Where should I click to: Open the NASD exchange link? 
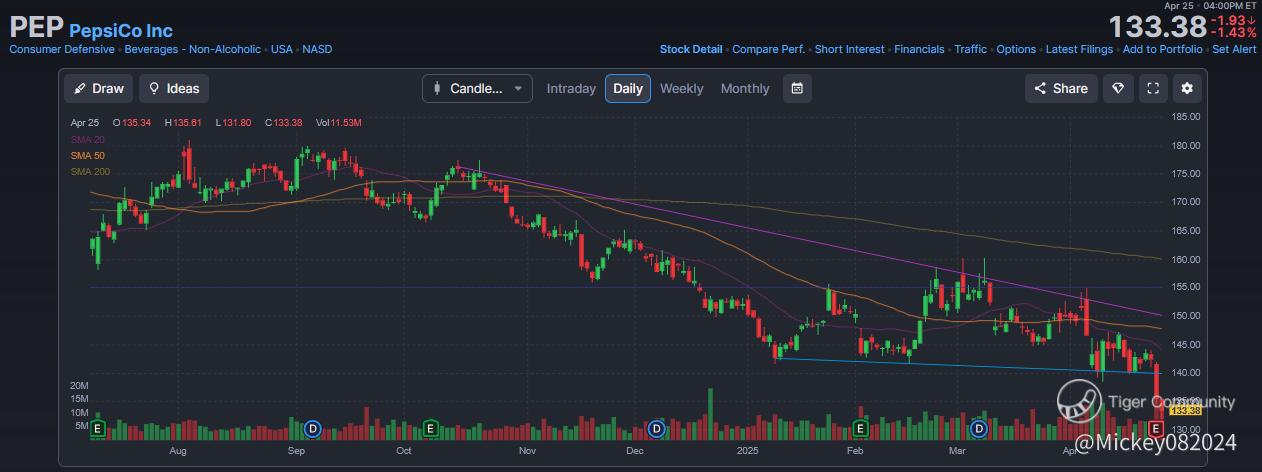317,49
